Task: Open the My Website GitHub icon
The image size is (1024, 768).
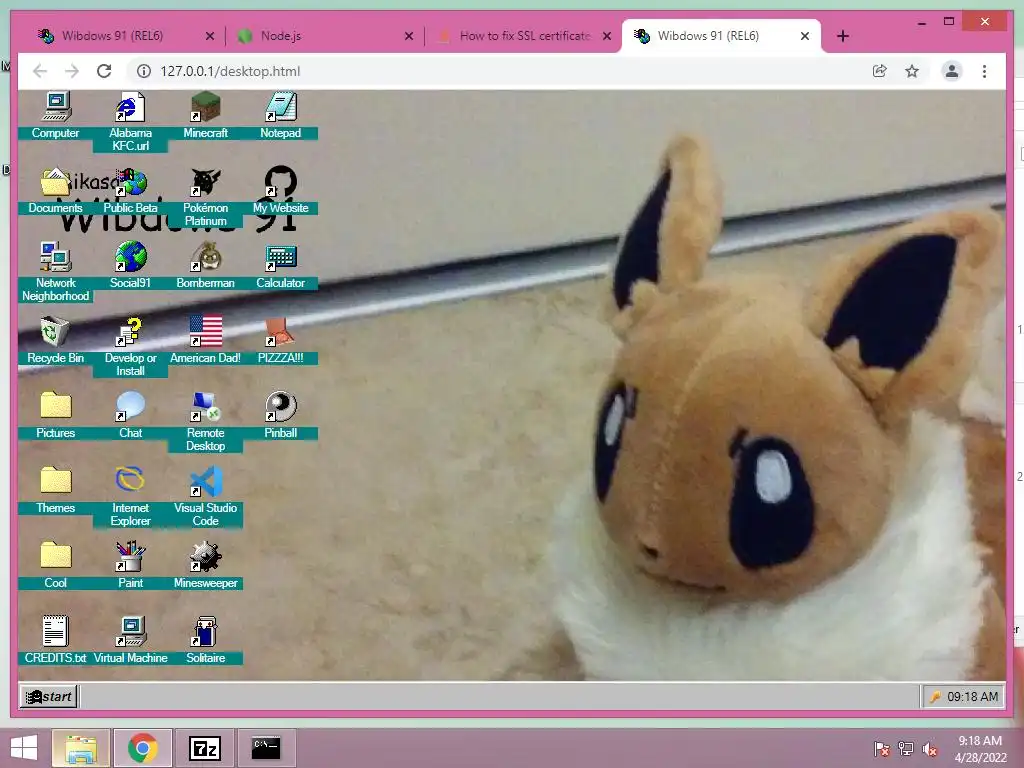Action: [281, 191]
